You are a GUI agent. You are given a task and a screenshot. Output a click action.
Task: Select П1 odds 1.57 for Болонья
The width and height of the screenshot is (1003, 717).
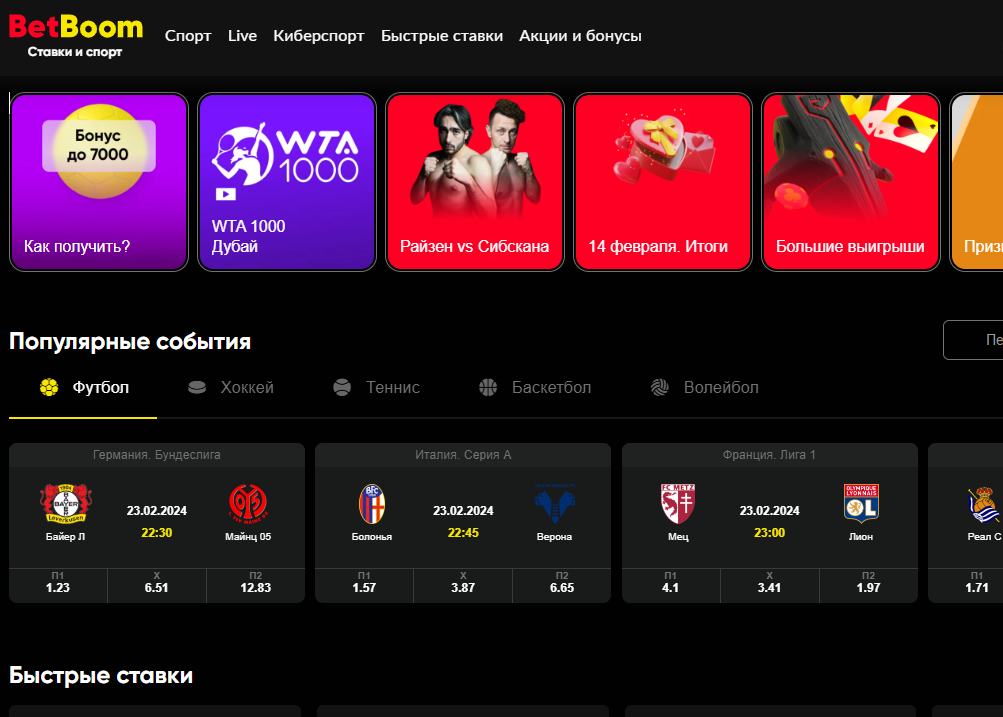[365, 585]
